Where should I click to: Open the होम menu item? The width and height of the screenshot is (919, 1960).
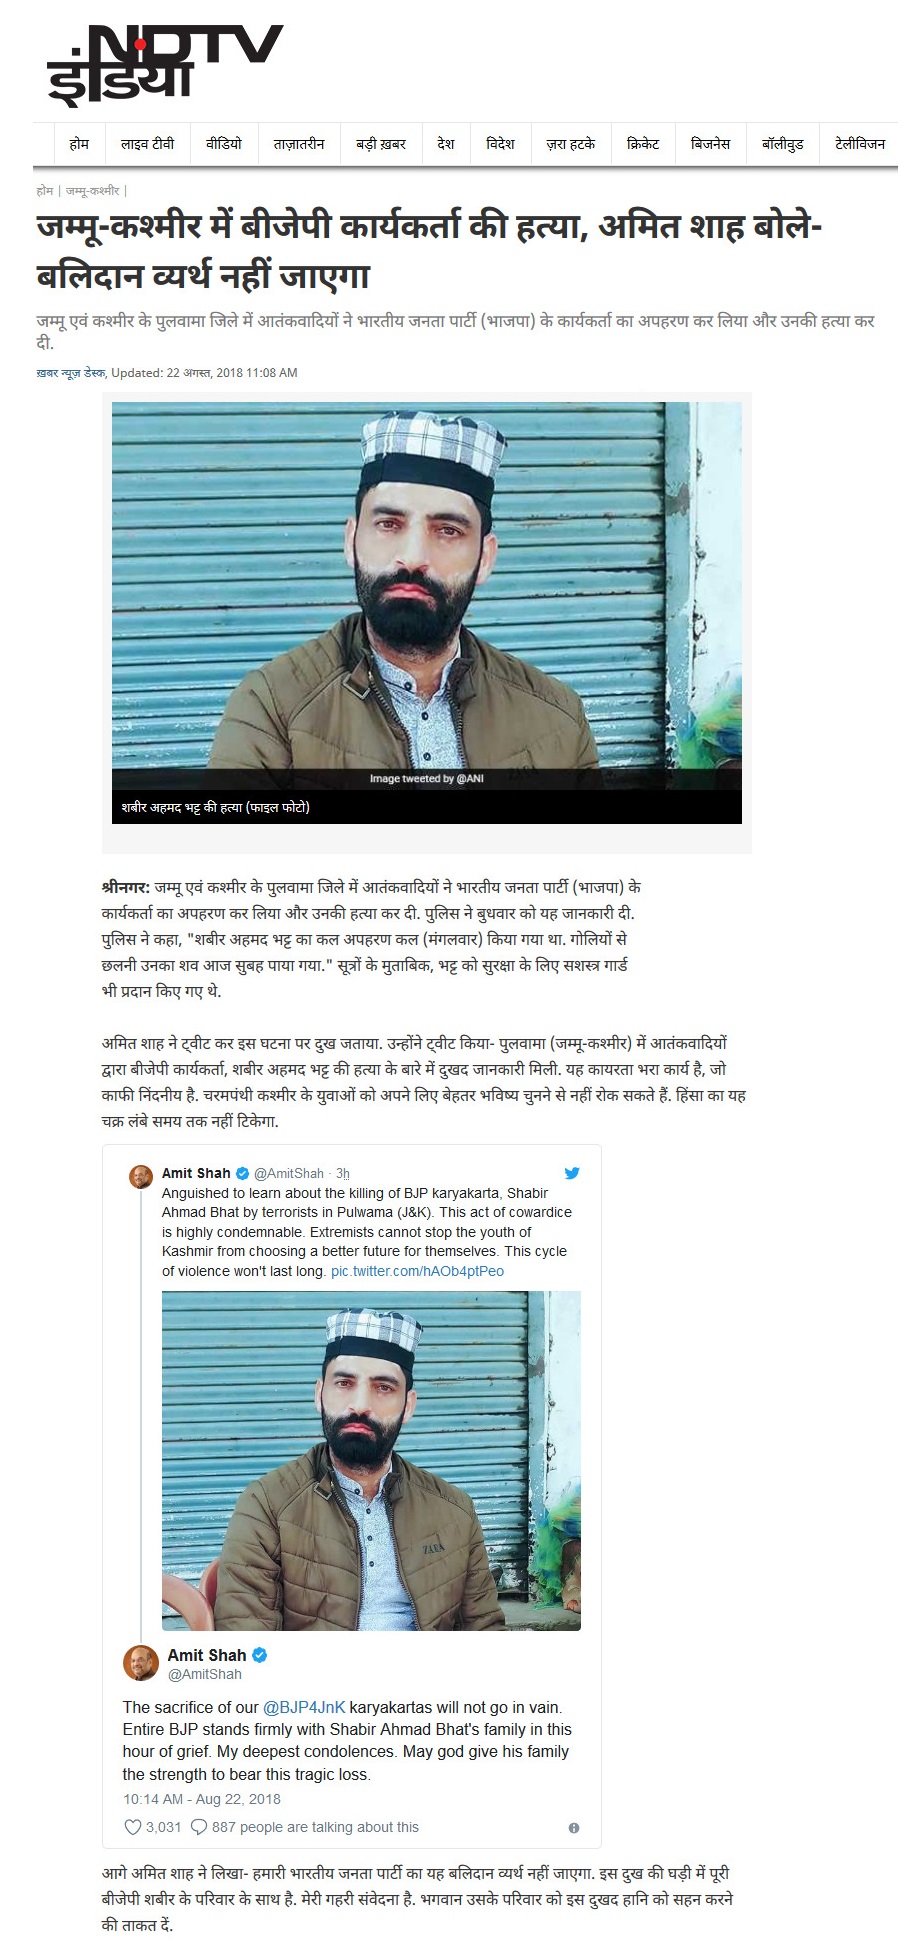point(79,144)
